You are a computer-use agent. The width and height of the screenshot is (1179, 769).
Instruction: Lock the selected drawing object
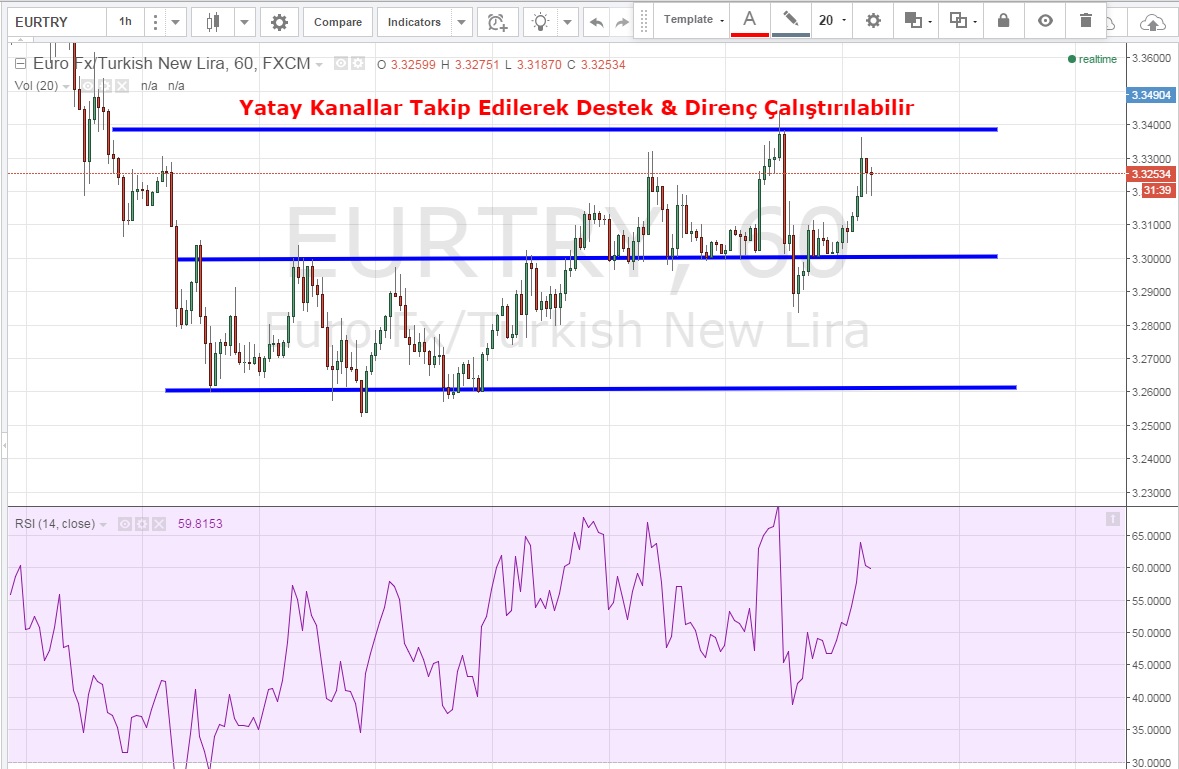[x=1003, y=20]
